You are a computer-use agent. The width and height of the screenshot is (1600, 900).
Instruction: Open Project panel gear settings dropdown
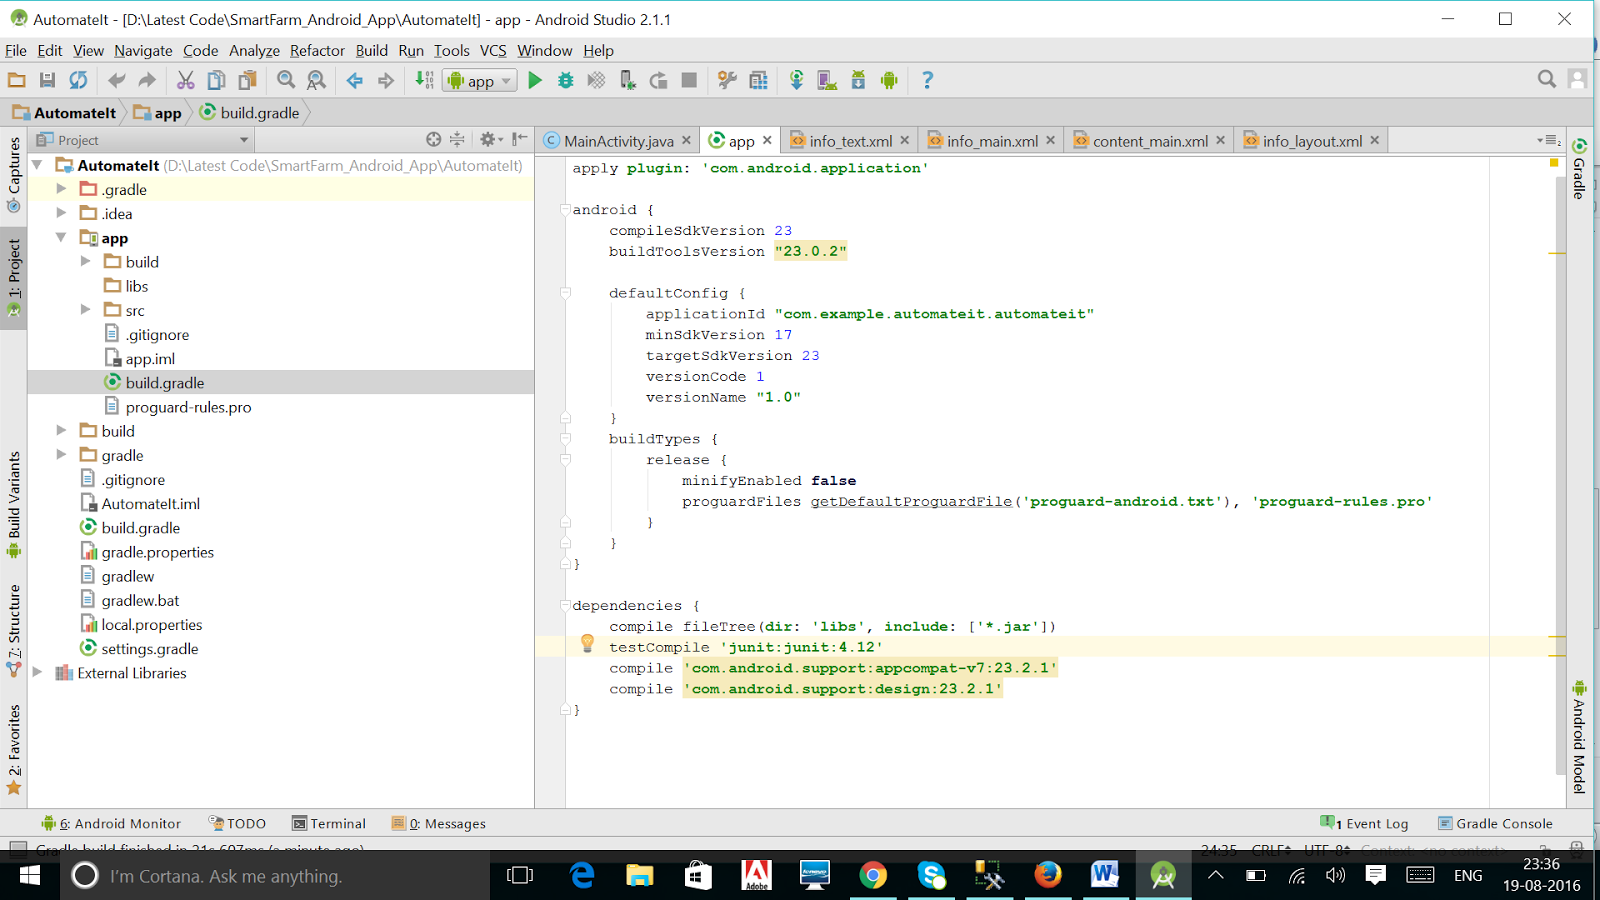click(491, 140)
